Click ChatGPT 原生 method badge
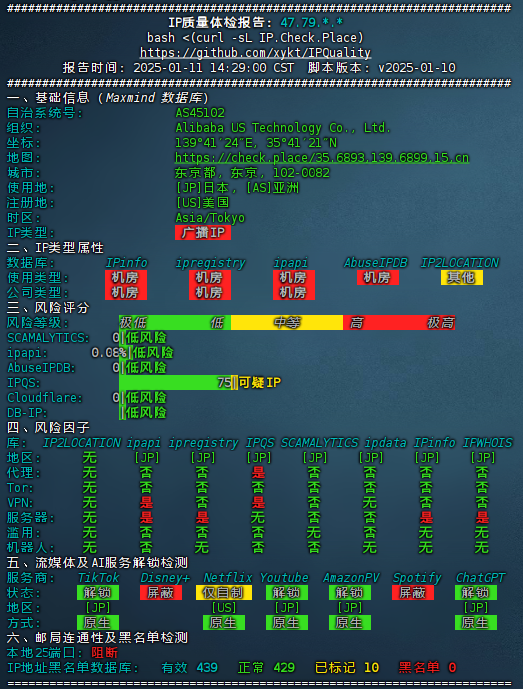 coord(476,622)
